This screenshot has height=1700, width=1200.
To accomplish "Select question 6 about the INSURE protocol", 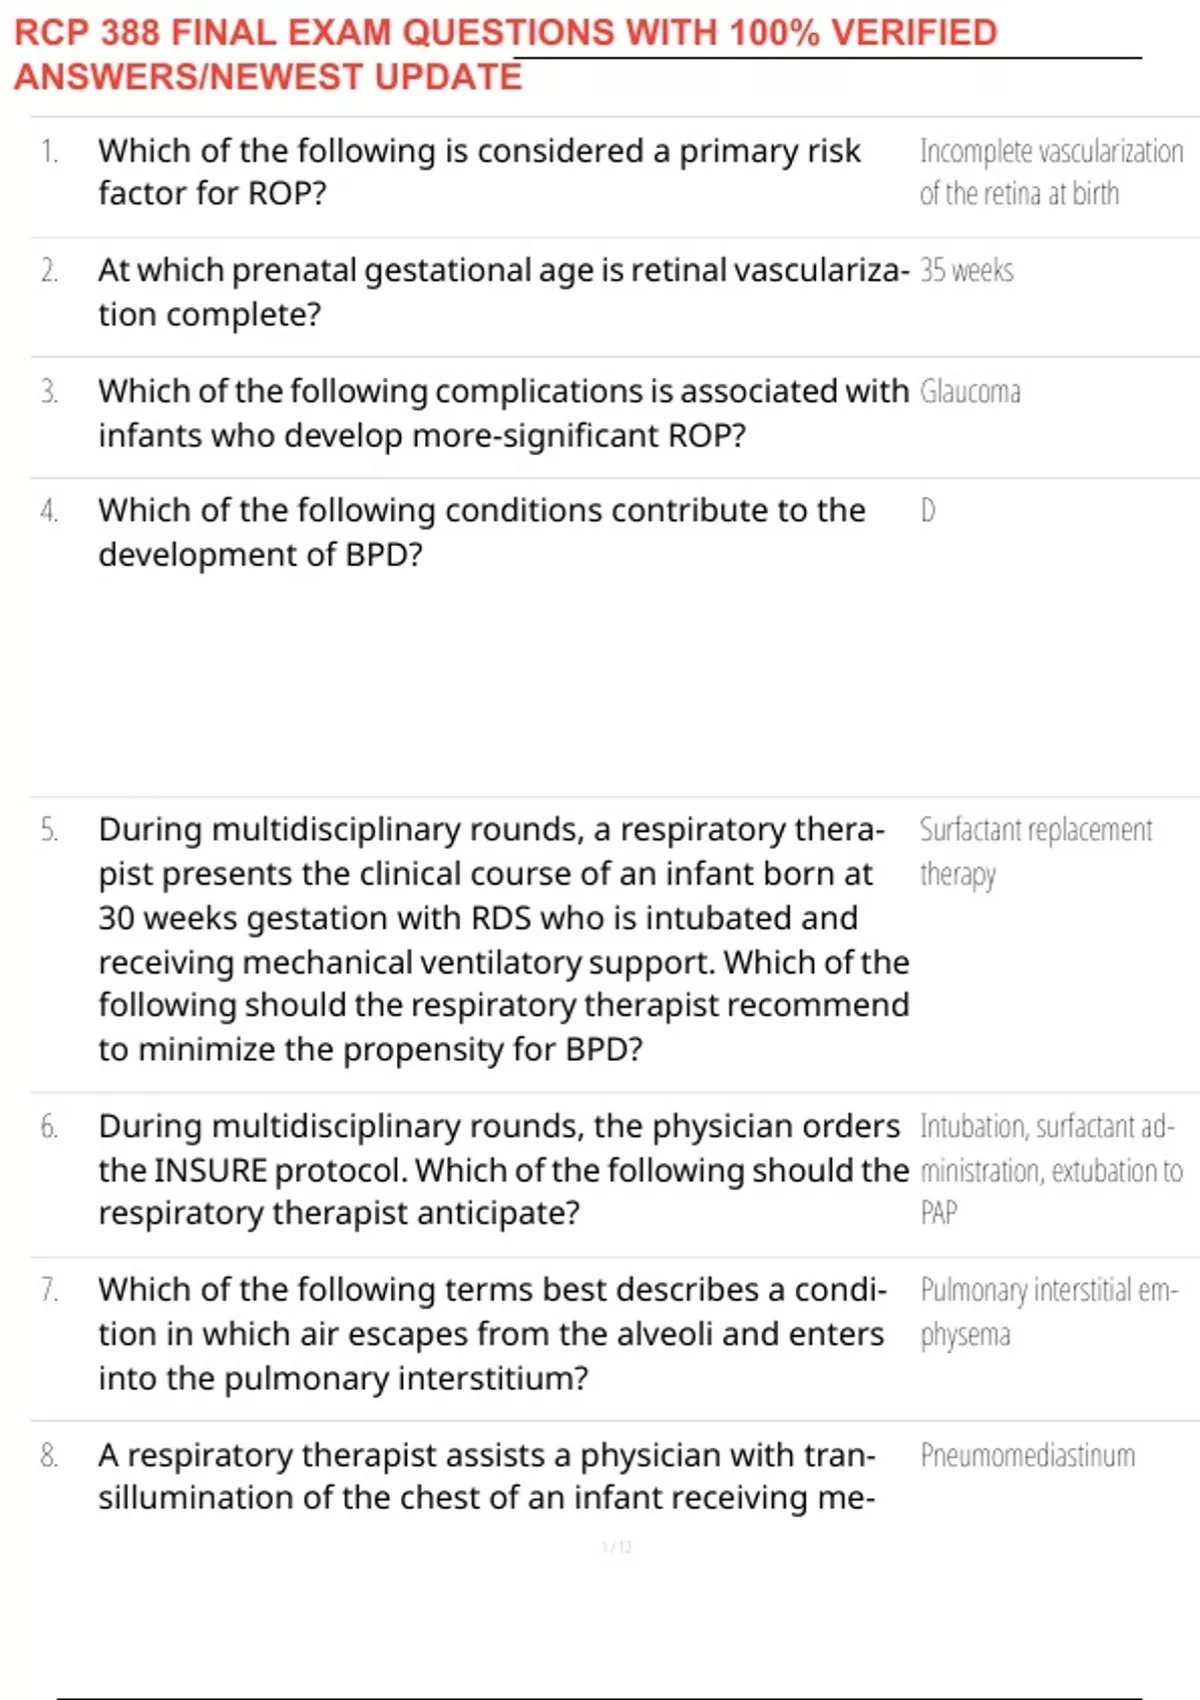I will tap(504, 1169).
